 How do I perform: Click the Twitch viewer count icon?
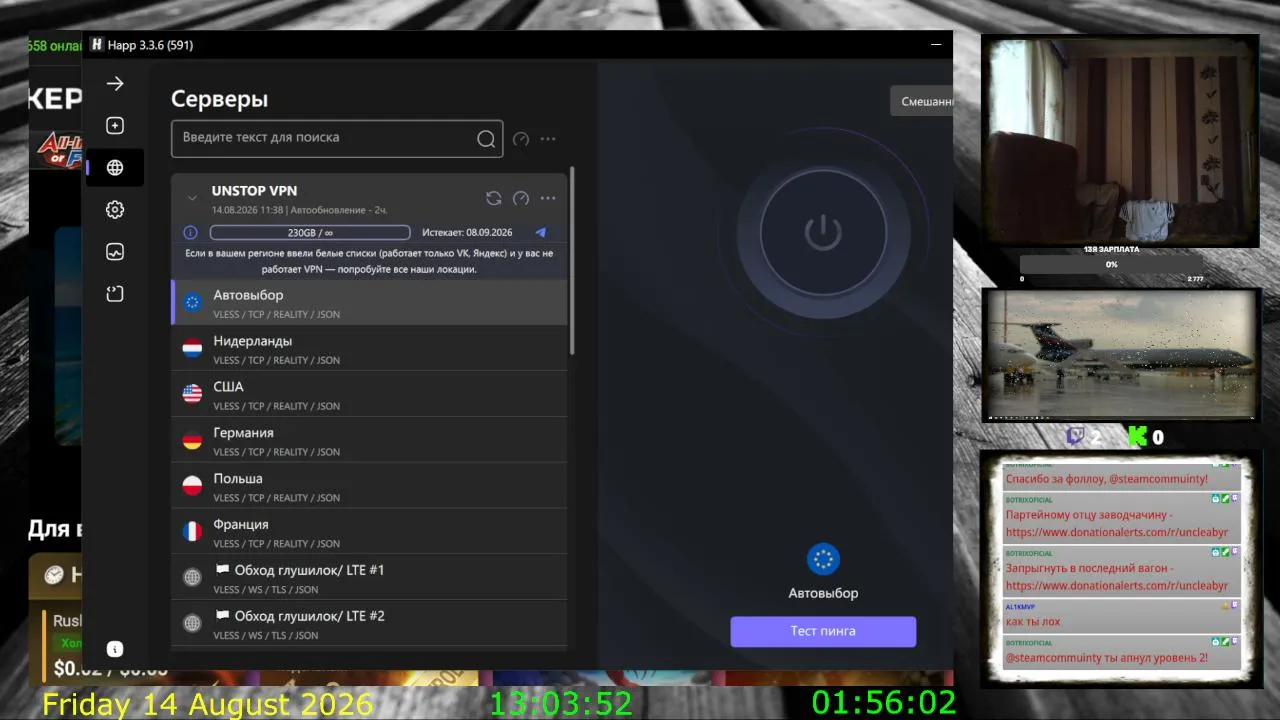click(1076, 436)
